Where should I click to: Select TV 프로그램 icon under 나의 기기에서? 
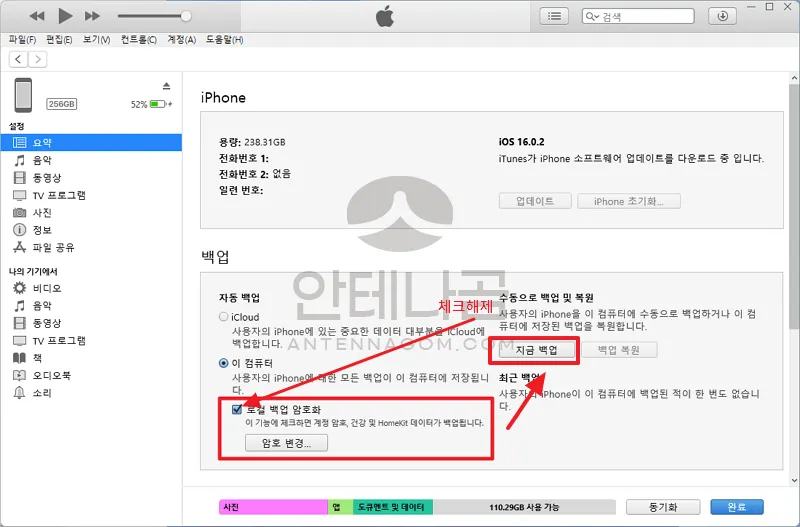coord(19,341)
